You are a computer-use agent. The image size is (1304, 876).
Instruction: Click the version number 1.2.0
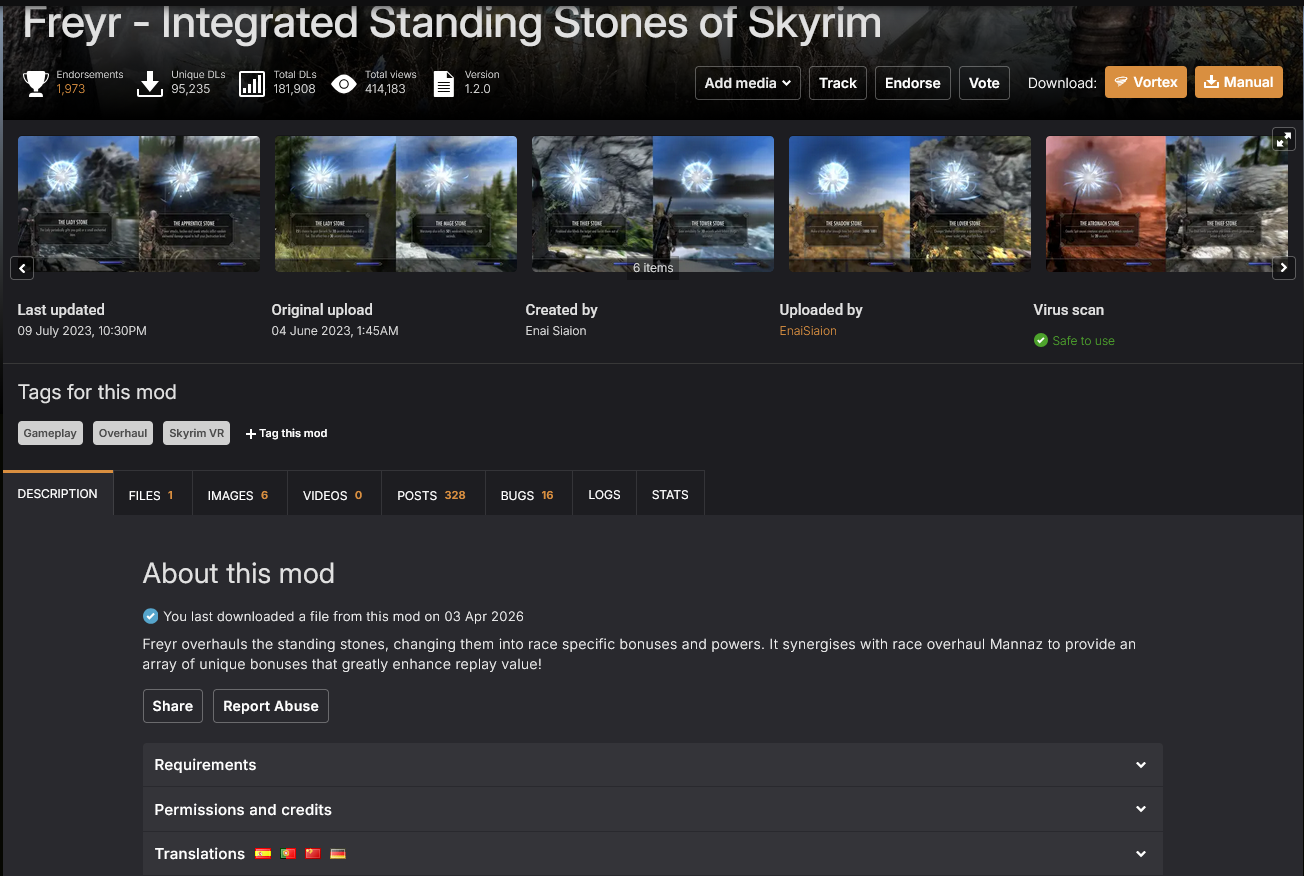(x=478, y=89)
